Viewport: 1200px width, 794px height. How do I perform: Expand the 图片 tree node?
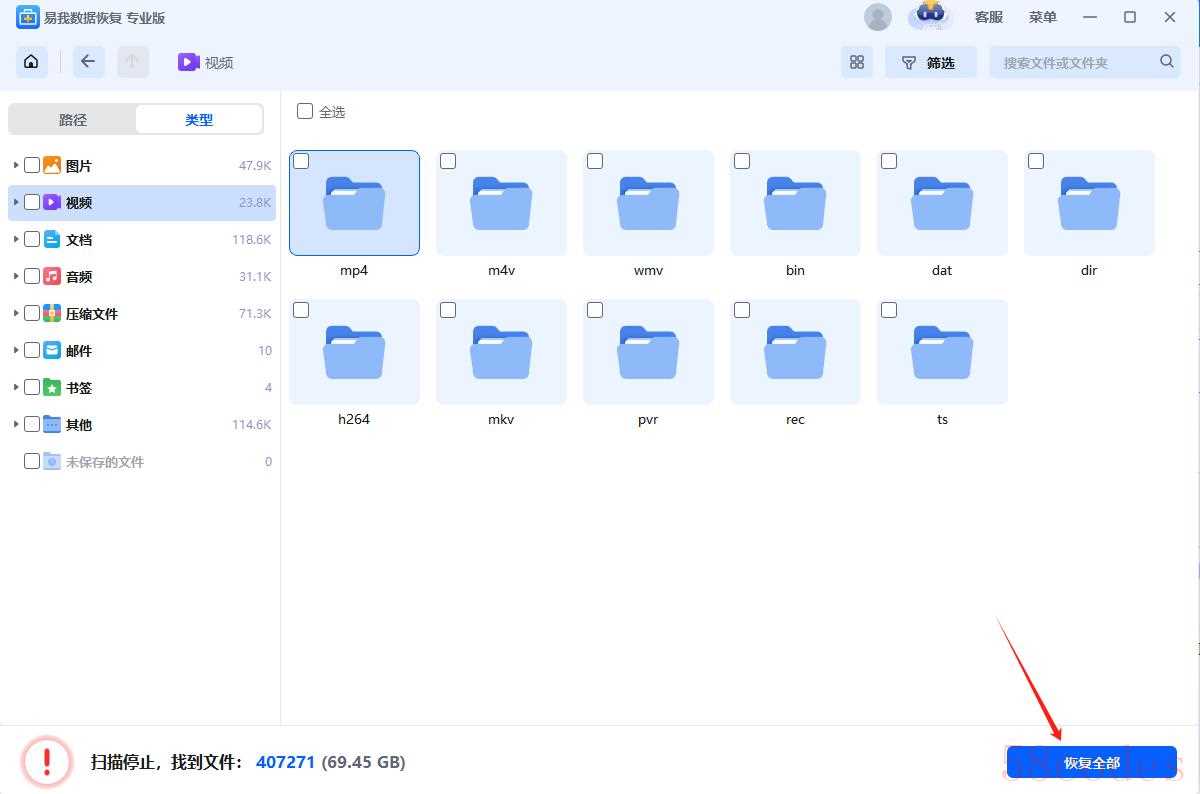tap(16, 165)
